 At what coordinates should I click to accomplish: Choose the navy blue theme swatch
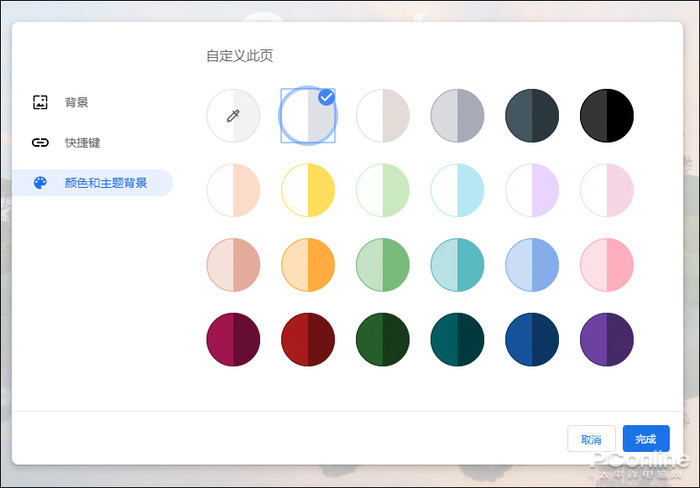[532, 339]
